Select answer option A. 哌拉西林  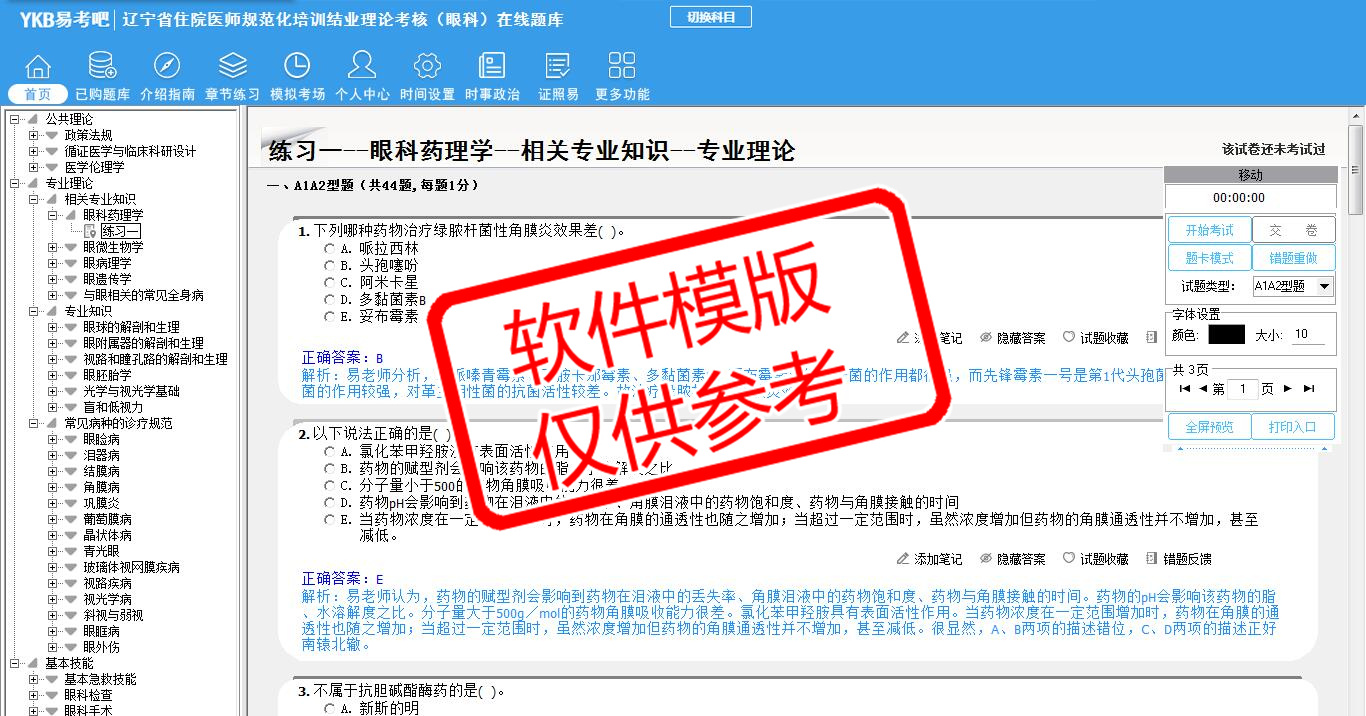[330, 249]
